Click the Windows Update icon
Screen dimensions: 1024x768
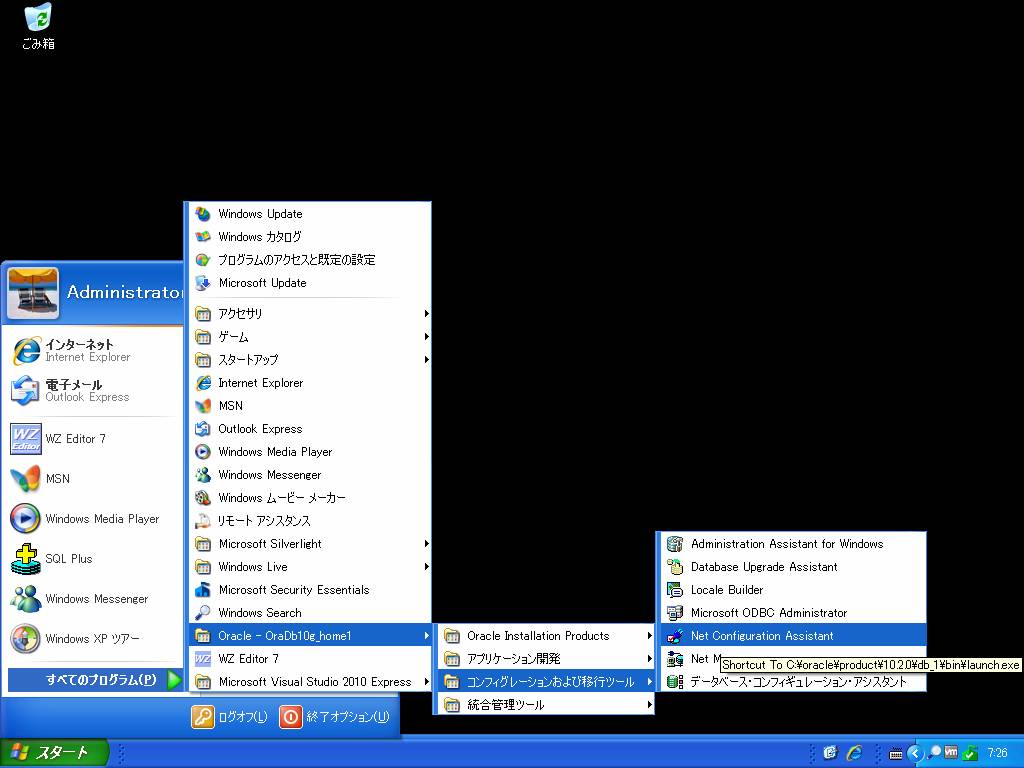pos(203,214)
